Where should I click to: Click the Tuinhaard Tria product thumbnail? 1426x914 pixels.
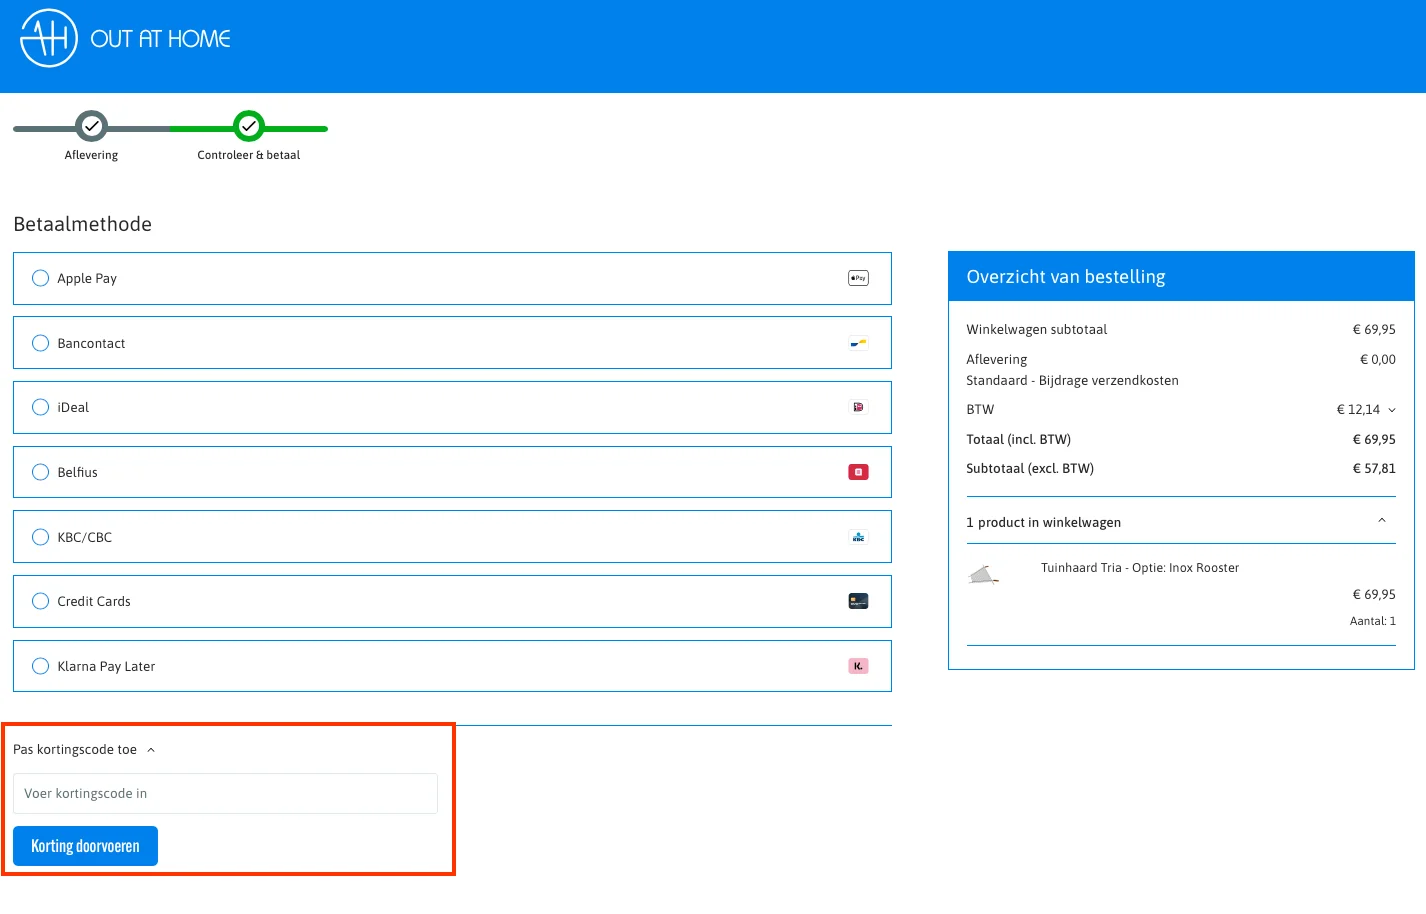click(983, 575)
